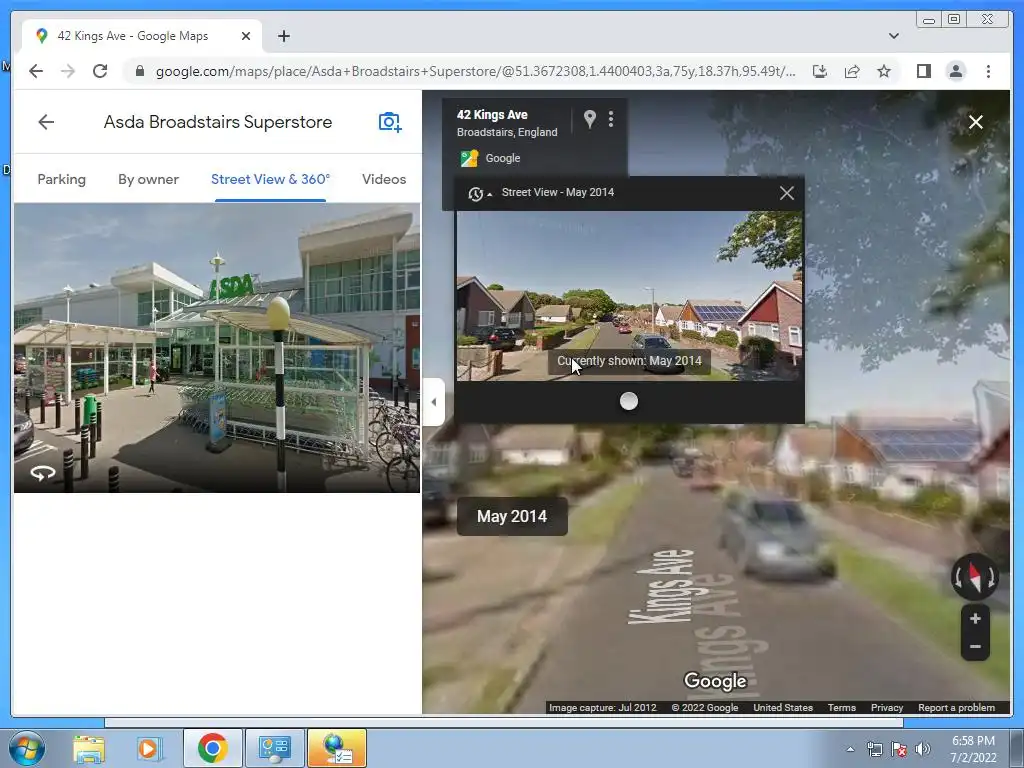The width and height of the screenshot is (1024, 768).
Task: Click the install app icon in address bar
Action: click(x=820, y=71)
